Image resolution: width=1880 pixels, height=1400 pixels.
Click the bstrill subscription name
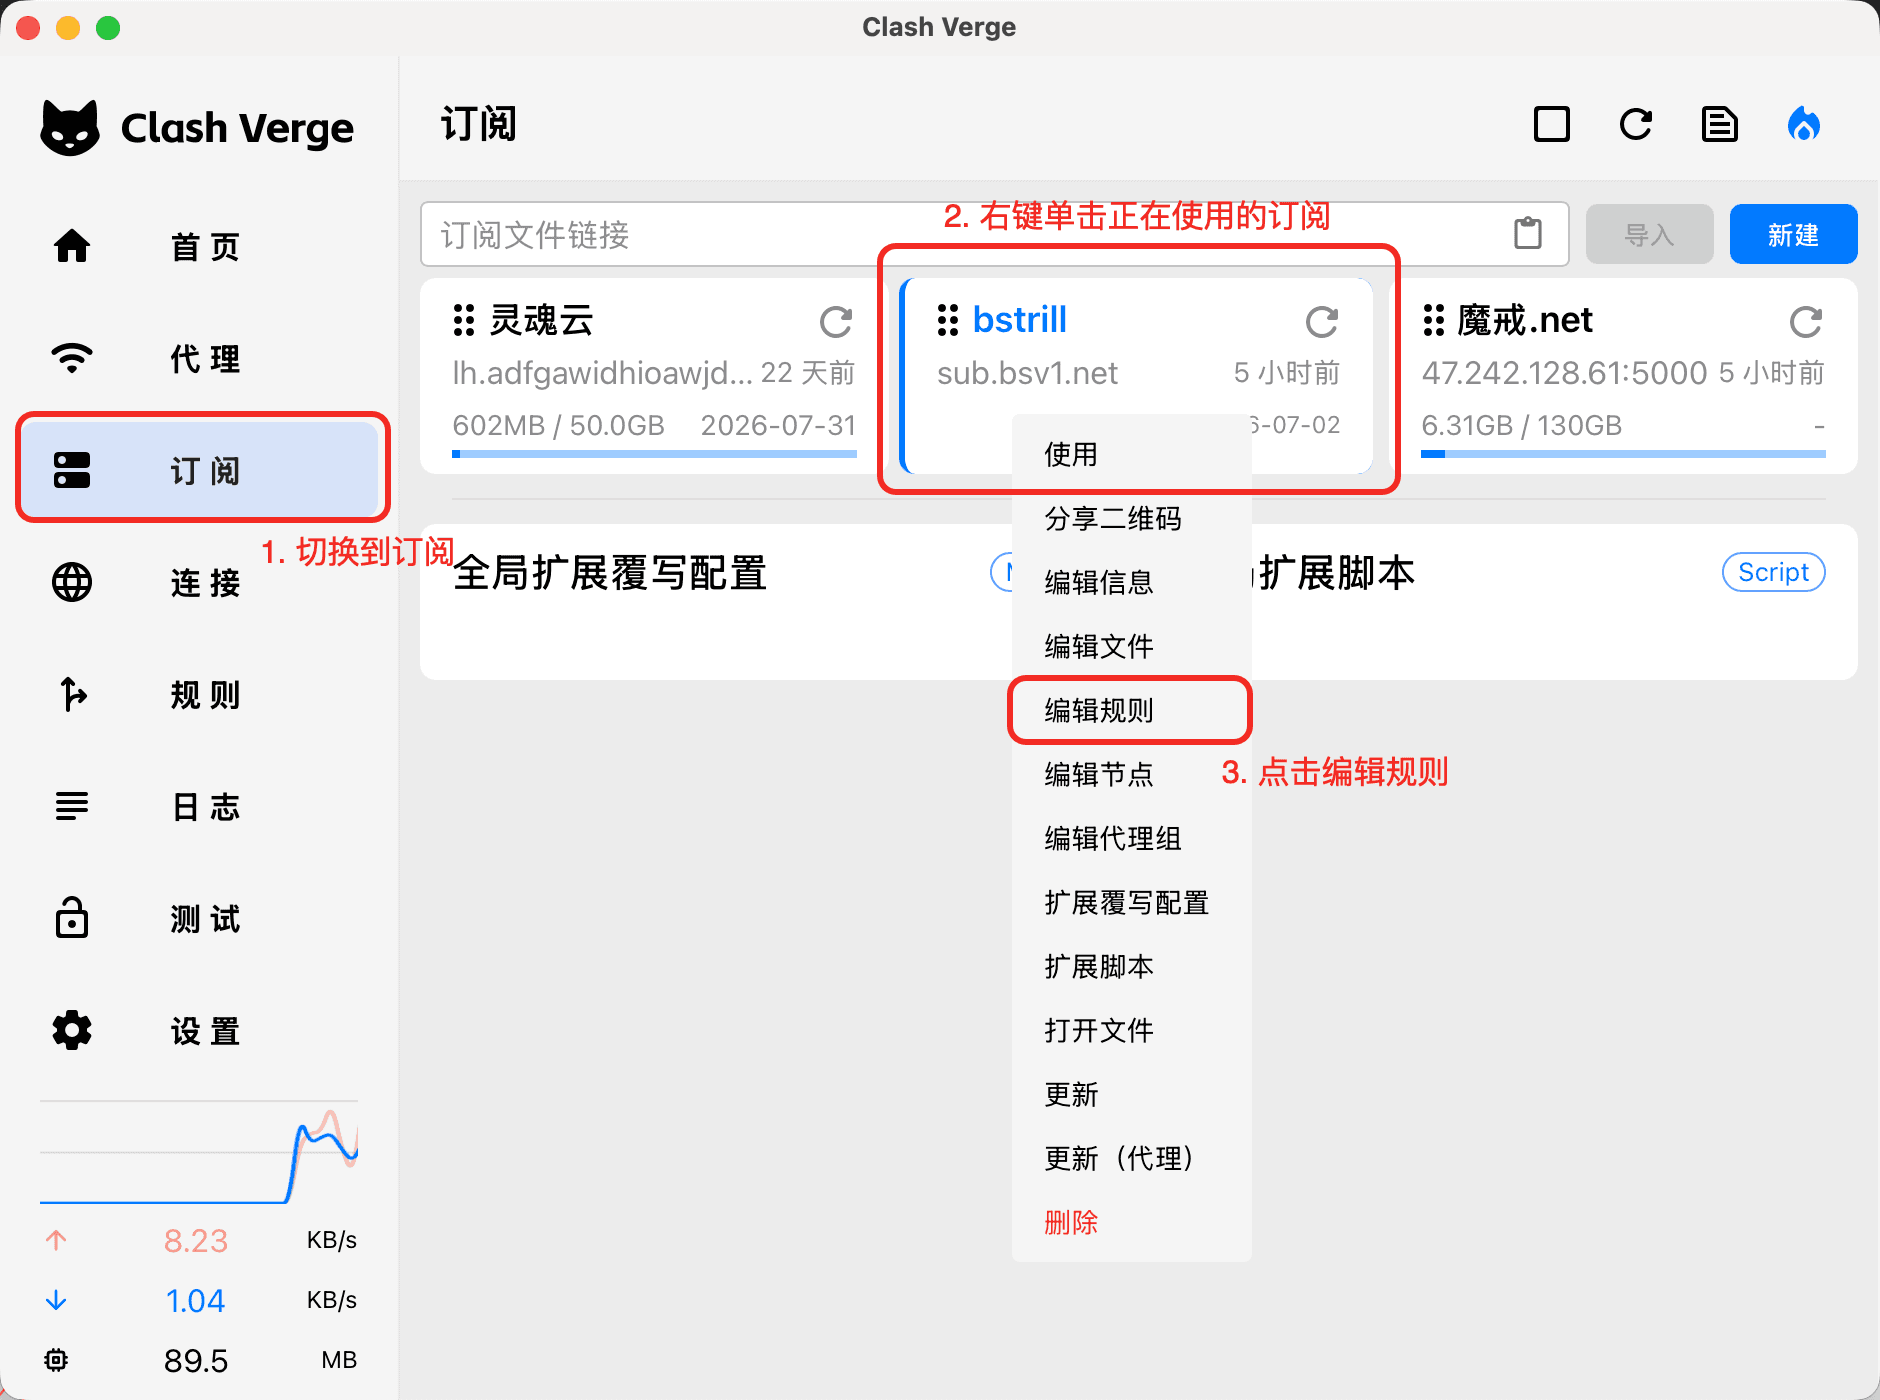coord(1019,320)
